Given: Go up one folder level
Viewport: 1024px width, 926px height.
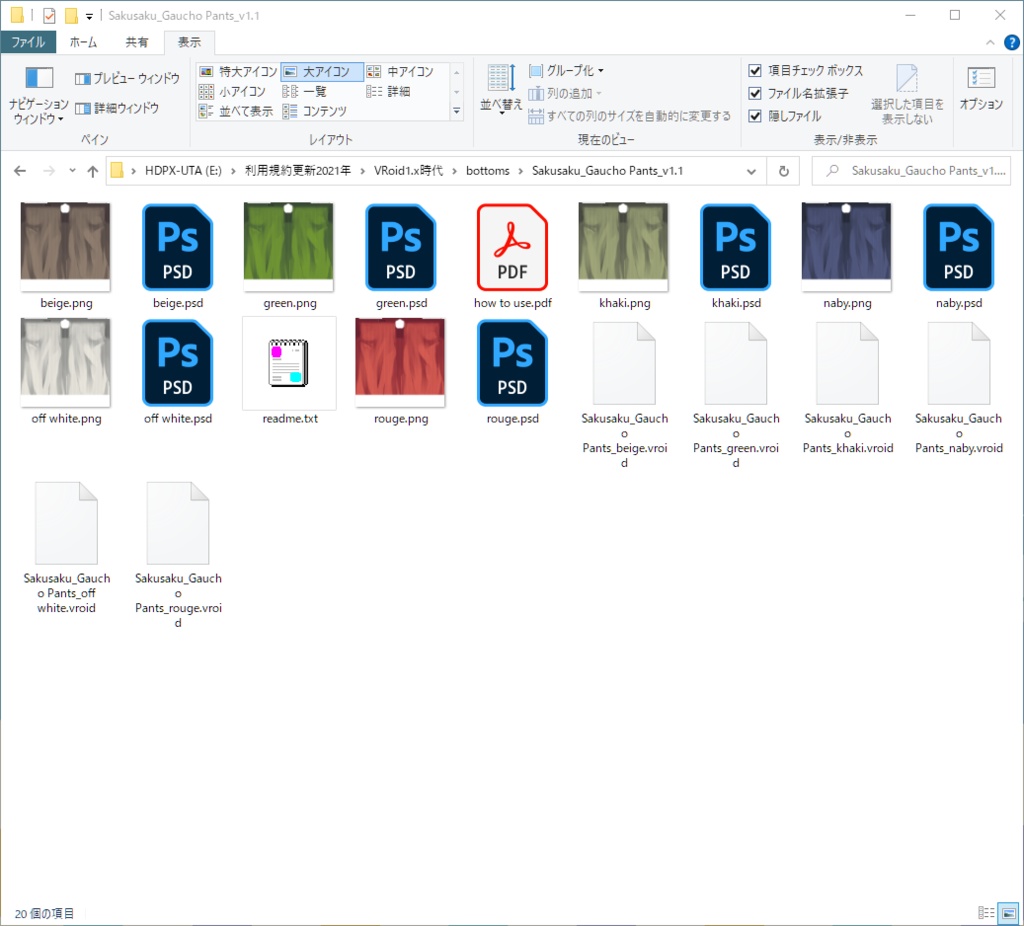Looking at the screenshot, I should click(x=93, y=171).
